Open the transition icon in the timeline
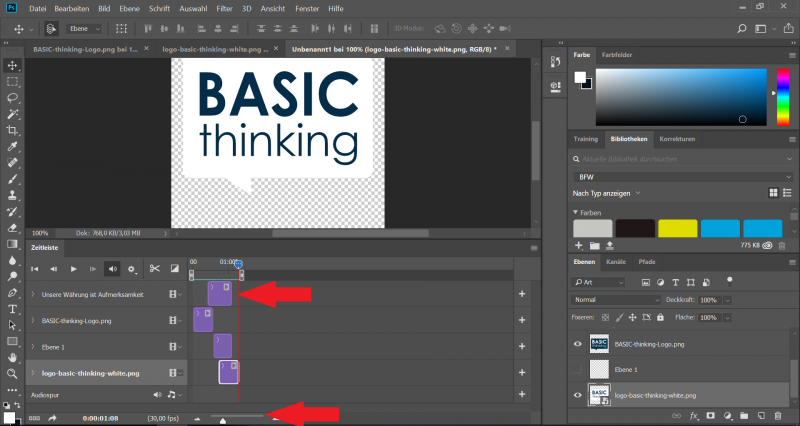 [x=174, y=268]
